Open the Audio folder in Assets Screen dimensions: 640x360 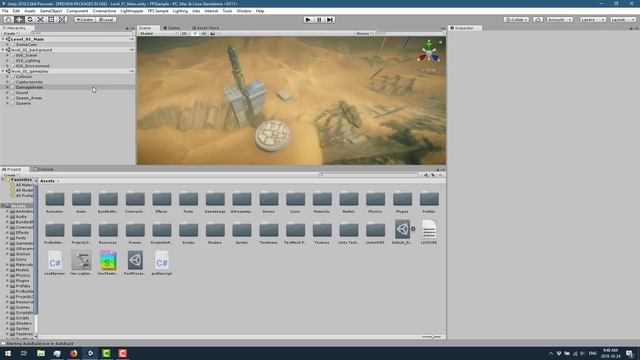point(81,202)
